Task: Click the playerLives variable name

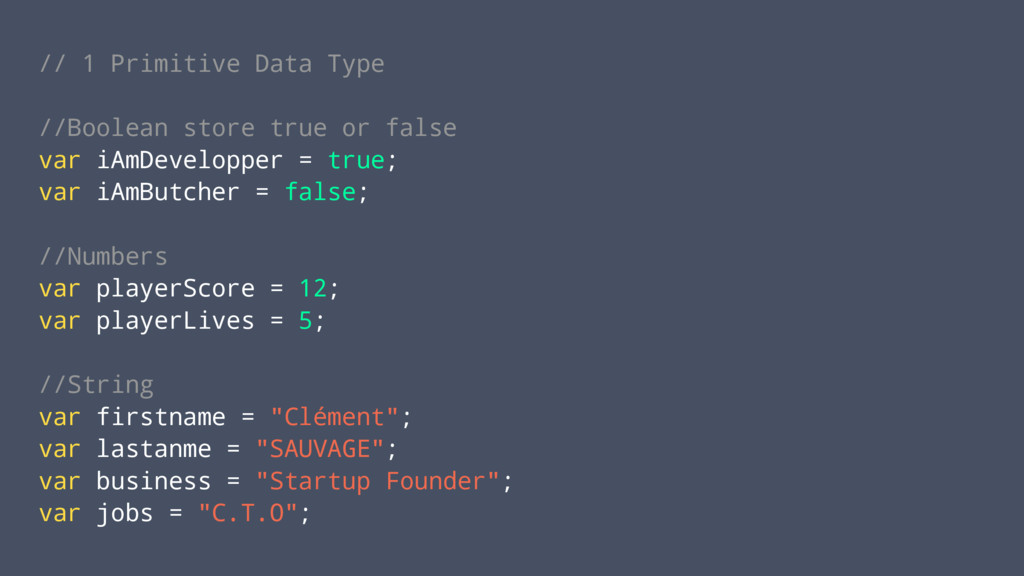Action: (x=175, y=321)
